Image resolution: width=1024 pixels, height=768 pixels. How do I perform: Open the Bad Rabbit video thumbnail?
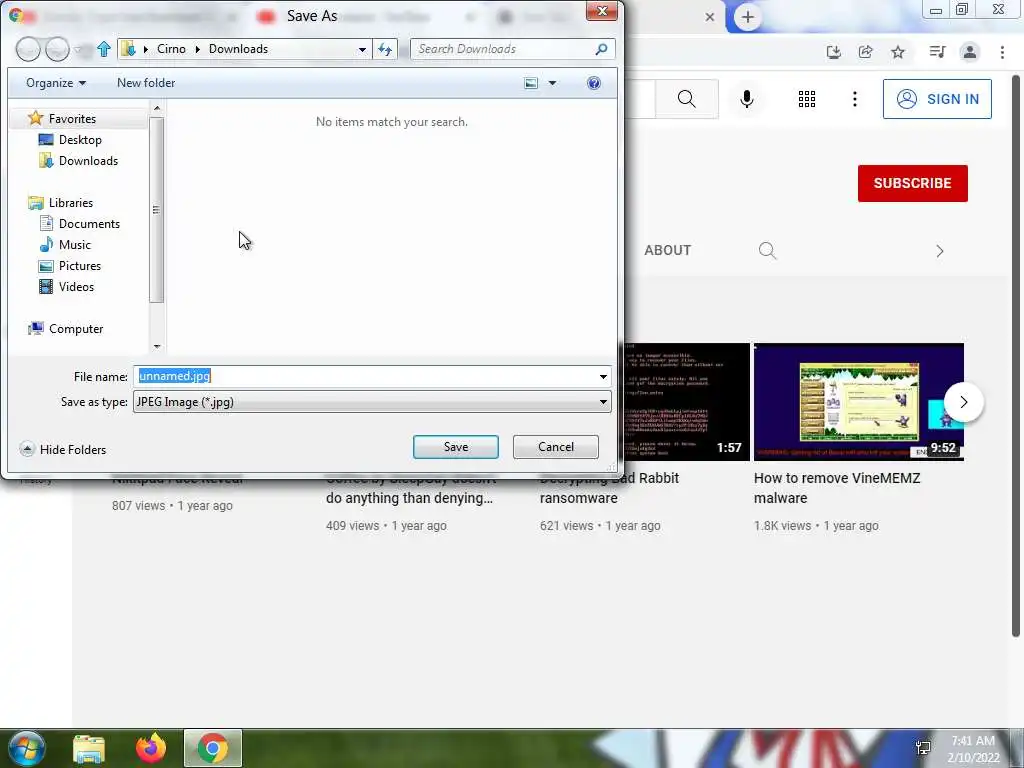click(687, 402)
